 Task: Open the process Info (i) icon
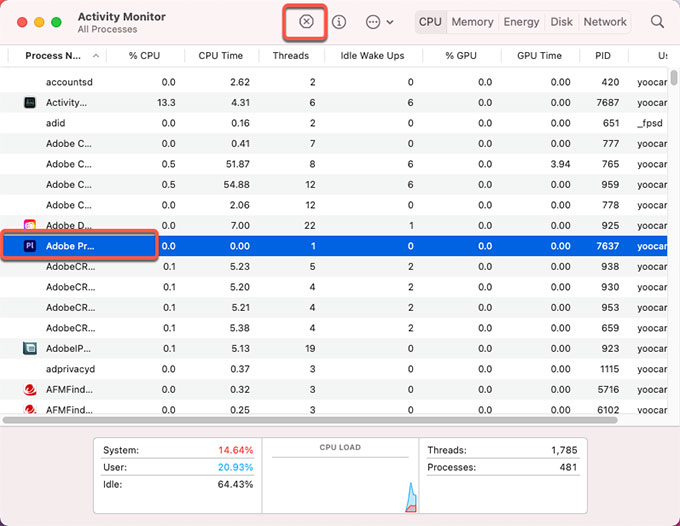point(339,21)
